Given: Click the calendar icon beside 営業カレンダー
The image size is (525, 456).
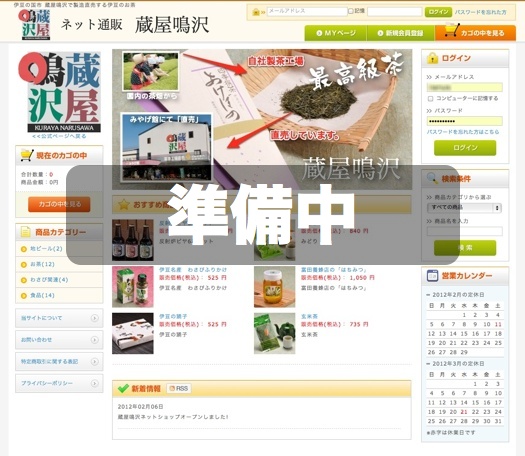Looking at the screenshot, I should coord(432,276).
